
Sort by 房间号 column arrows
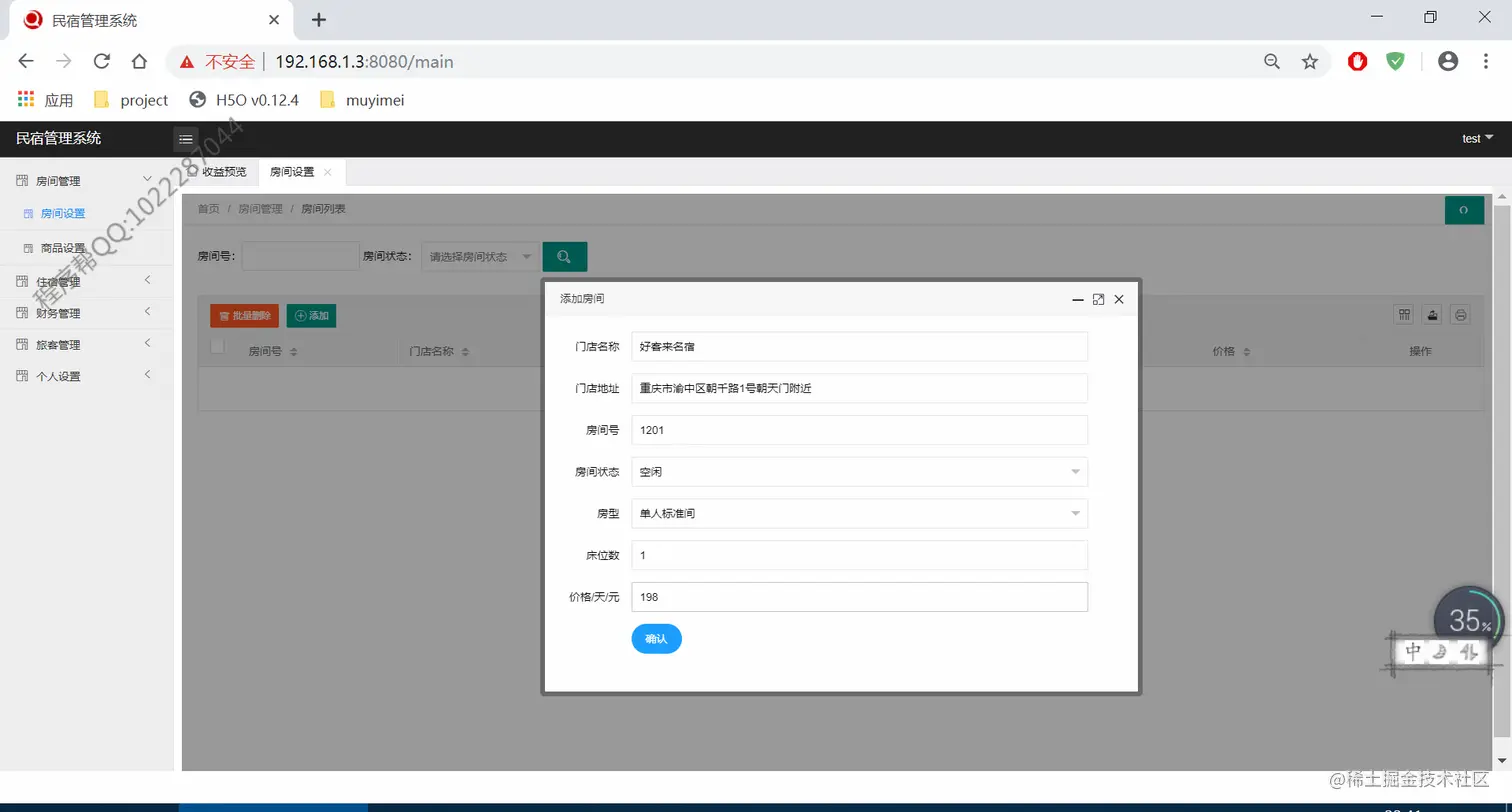[x=294, y=353]
